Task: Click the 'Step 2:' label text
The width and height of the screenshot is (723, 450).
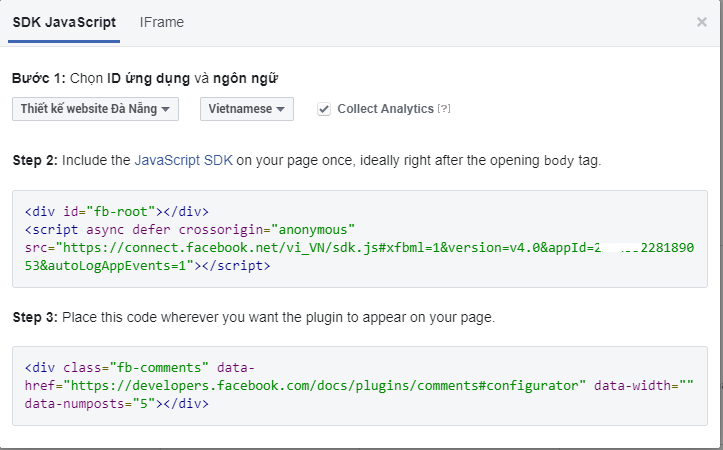Action: [x=35, y=160]
